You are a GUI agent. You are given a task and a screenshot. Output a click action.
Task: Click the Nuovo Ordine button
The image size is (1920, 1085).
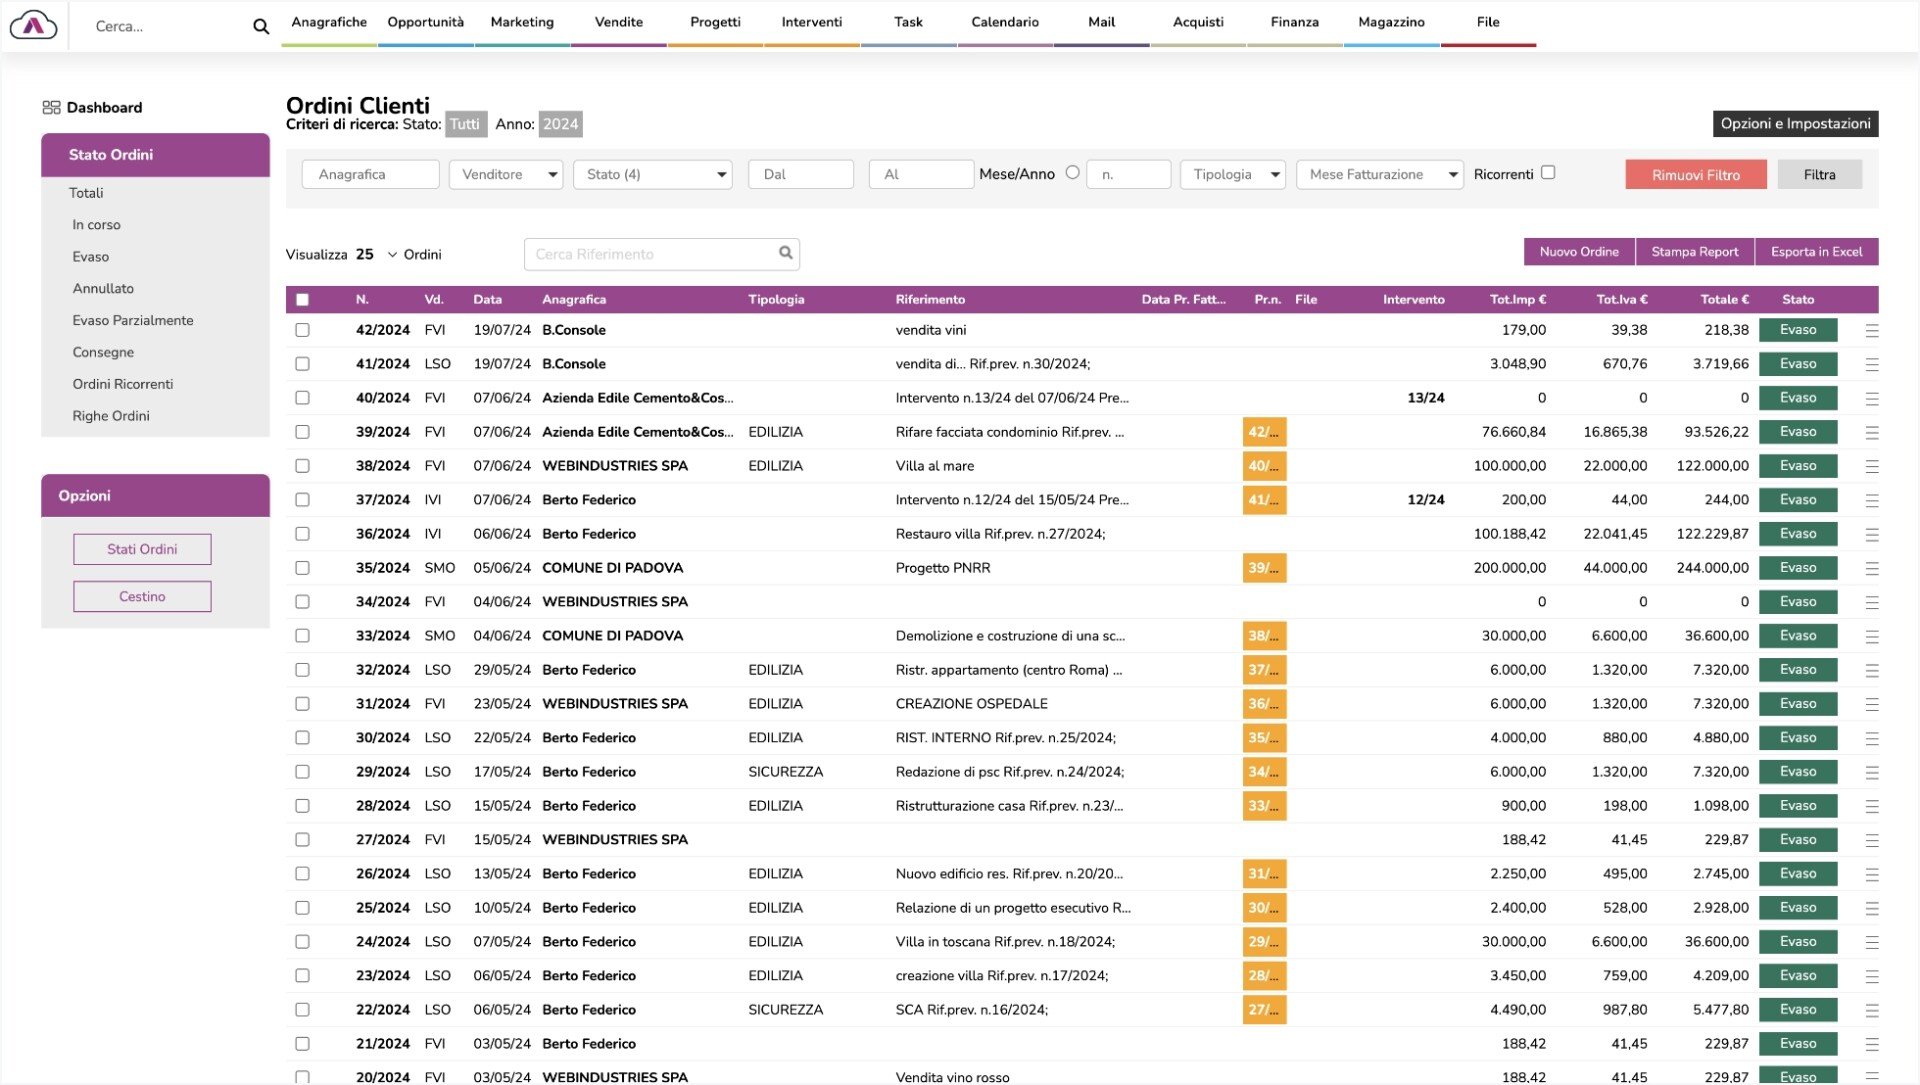[x=1578, y=252]
